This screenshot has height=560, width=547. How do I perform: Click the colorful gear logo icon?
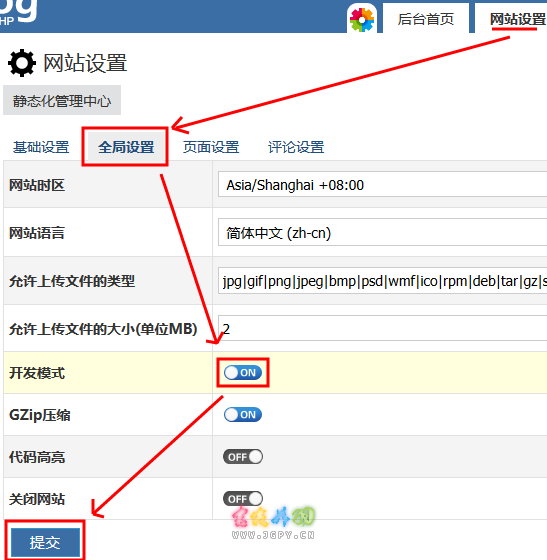[x=362, y=20]
